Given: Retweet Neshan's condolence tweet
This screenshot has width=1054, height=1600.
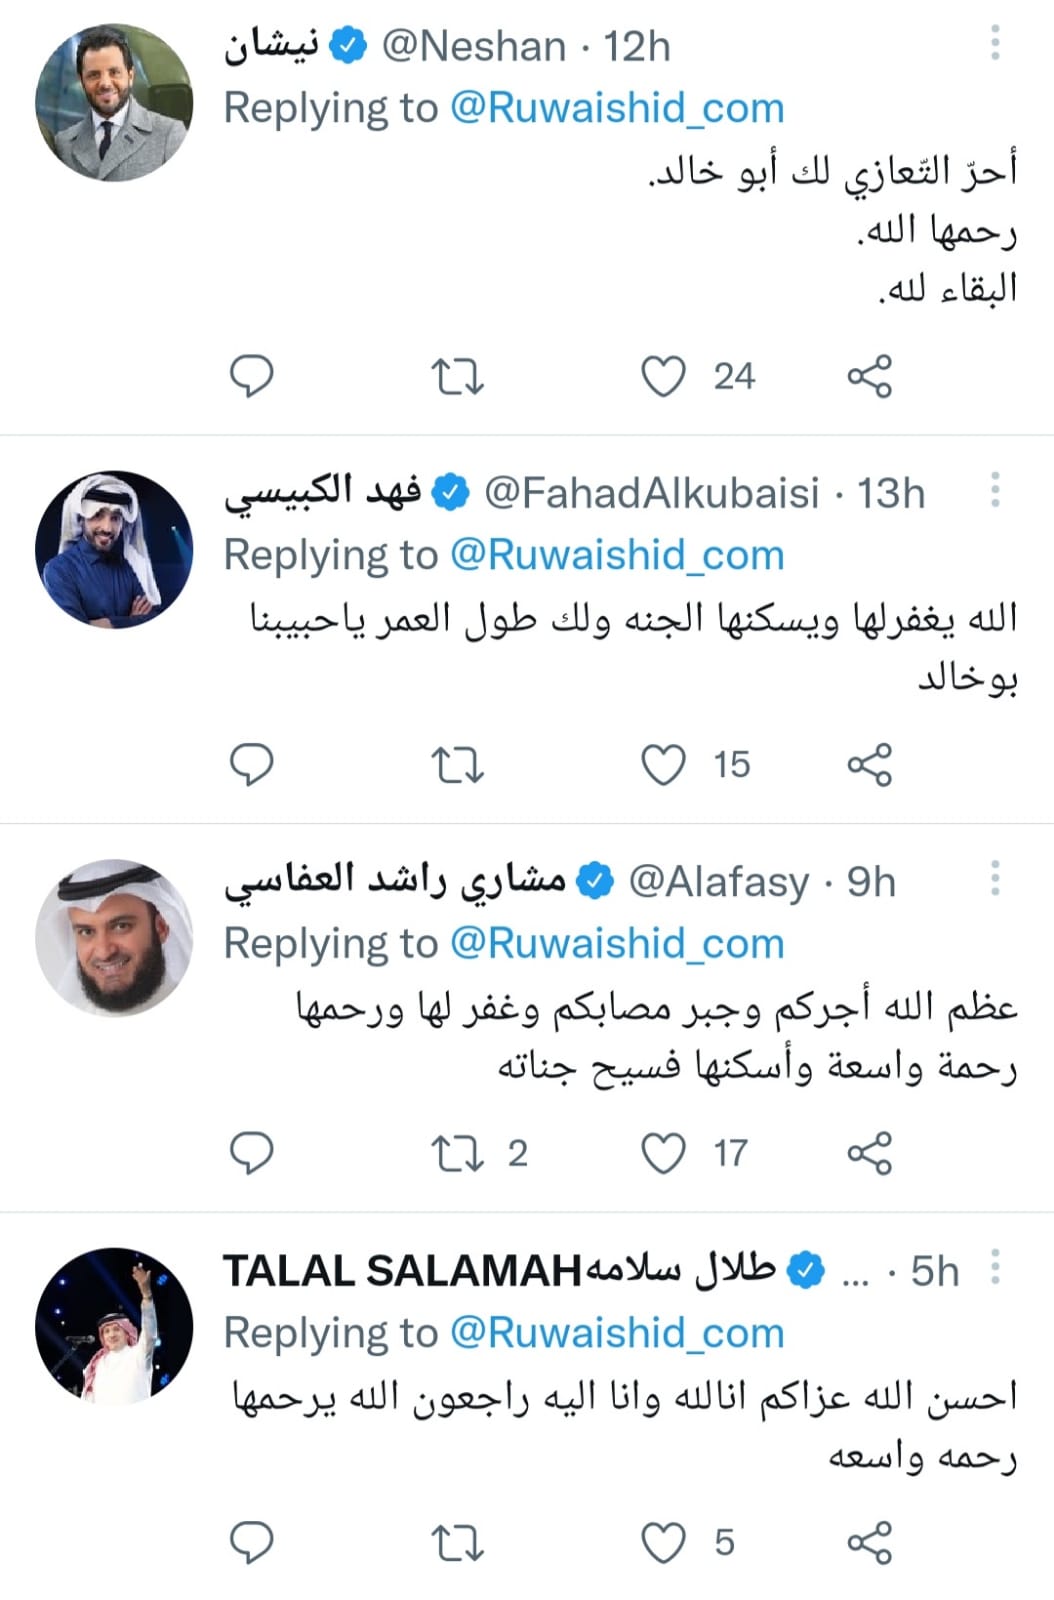Looking at the screenshot, I should 457,377.
